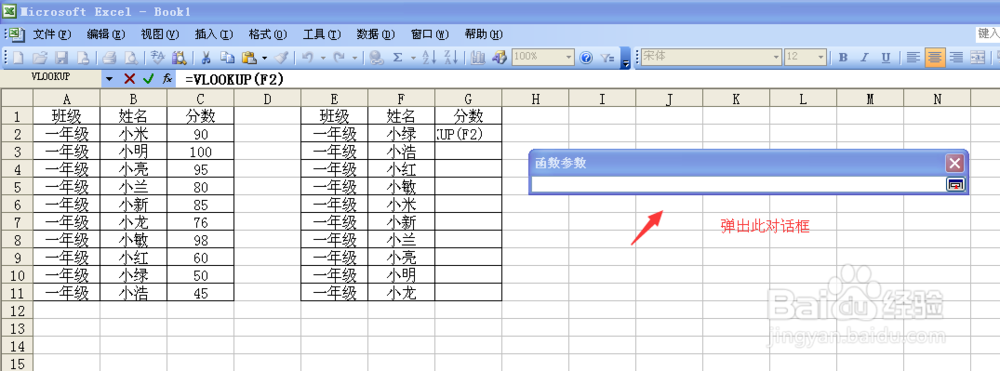Screen dimensions: 1000x371
Task: Open the 插入(I) menu
Action: coord(214,34)
